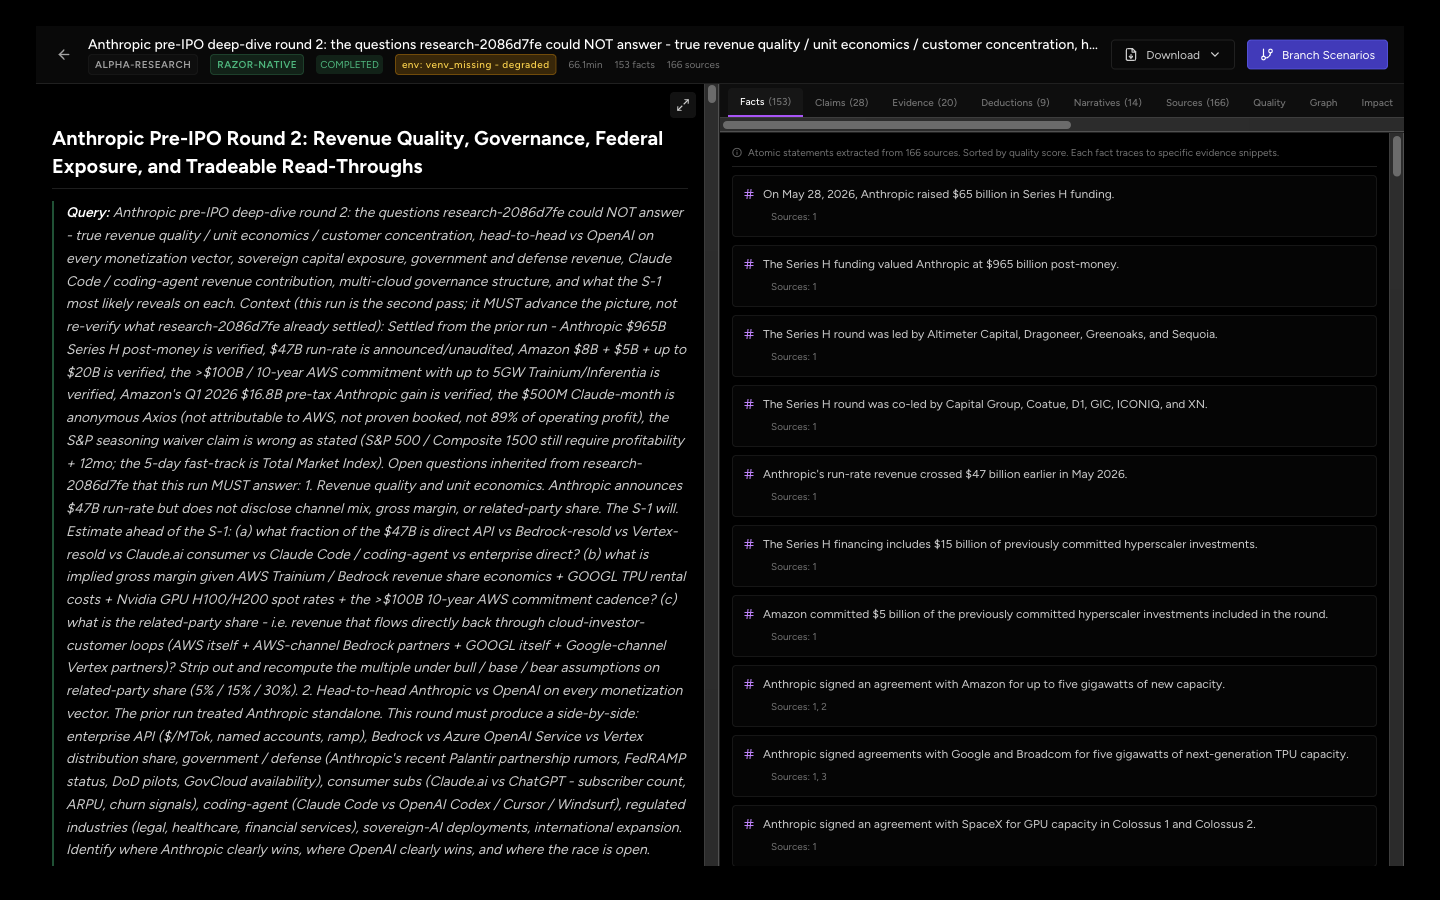Open fact: round led by Altimeter Capital, Dragoneer
This screenshot has width=1440, height=900.
click(1054, 346)
